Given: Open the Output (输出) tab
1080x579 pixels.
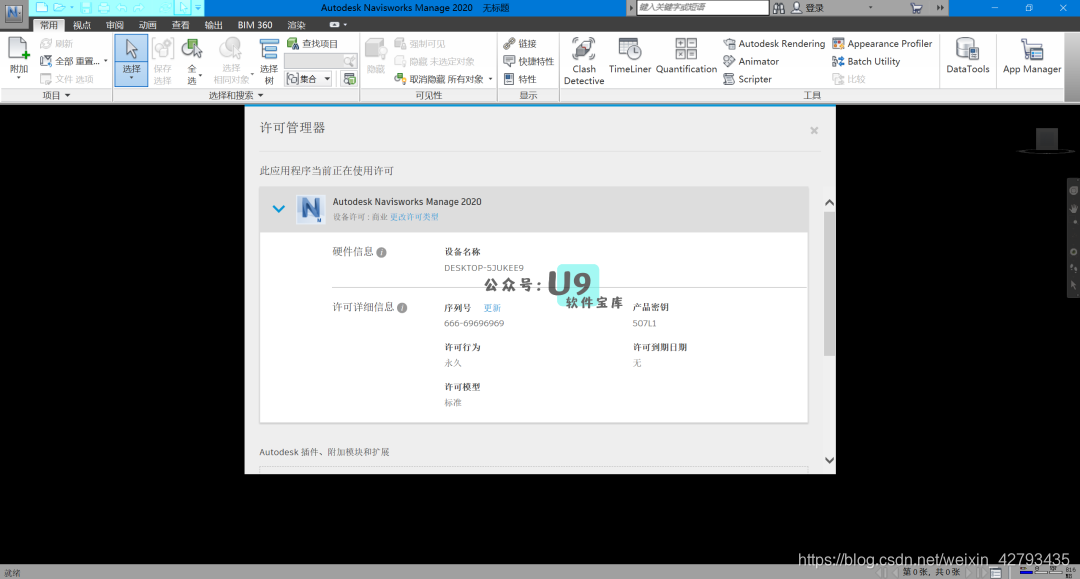Looking at the screenshot, I should click(214, 25).
